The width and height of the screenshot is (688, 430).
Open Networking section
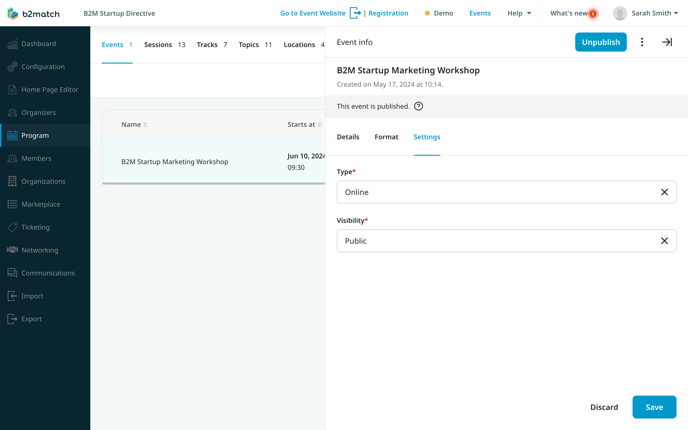coord(39,250)
